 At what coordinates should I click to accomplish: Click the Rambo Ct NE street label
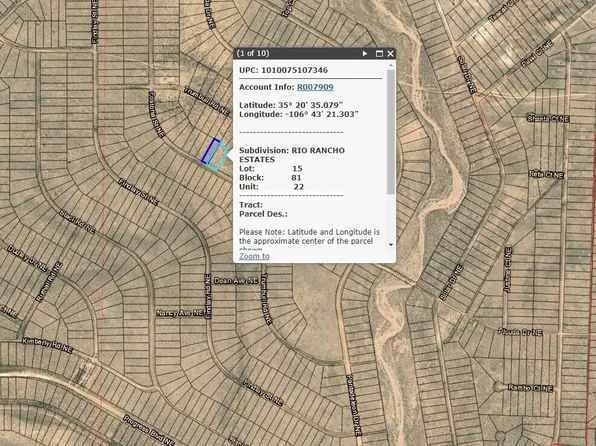[x=531, y=388]
